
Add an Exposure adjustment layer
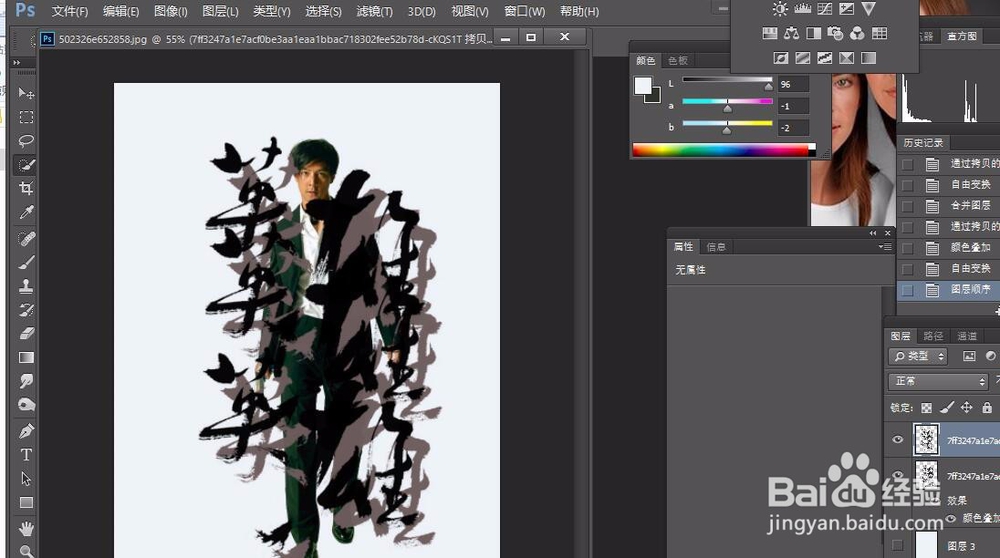pyautogui.click(x=846, y=9)
